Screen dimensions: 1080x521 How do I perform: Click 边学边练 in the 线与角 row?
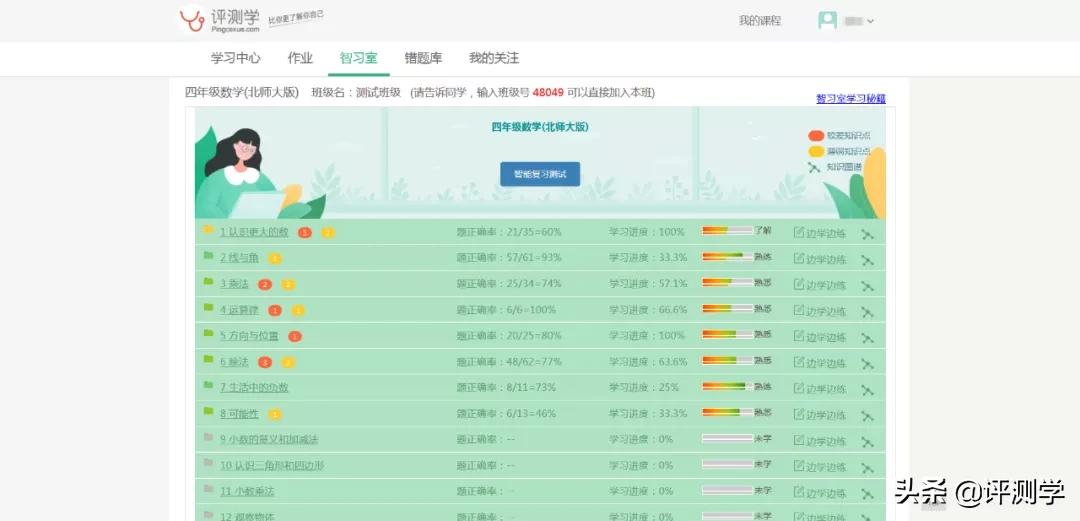(x=820, y=259)
